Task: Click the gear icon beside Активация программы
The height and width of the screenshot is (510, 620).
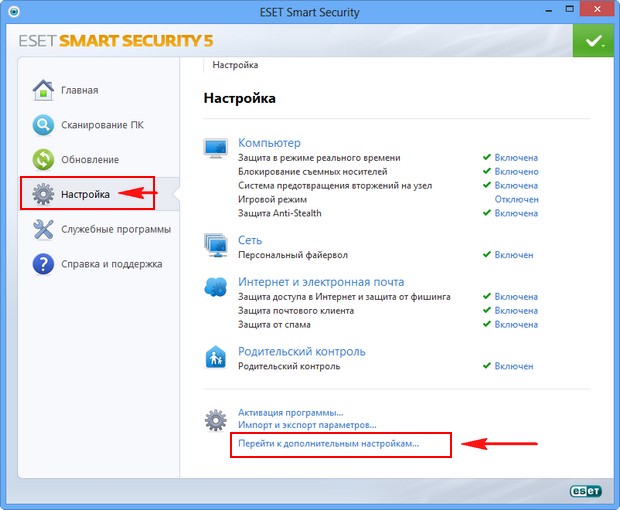Action: coord(215,420)
